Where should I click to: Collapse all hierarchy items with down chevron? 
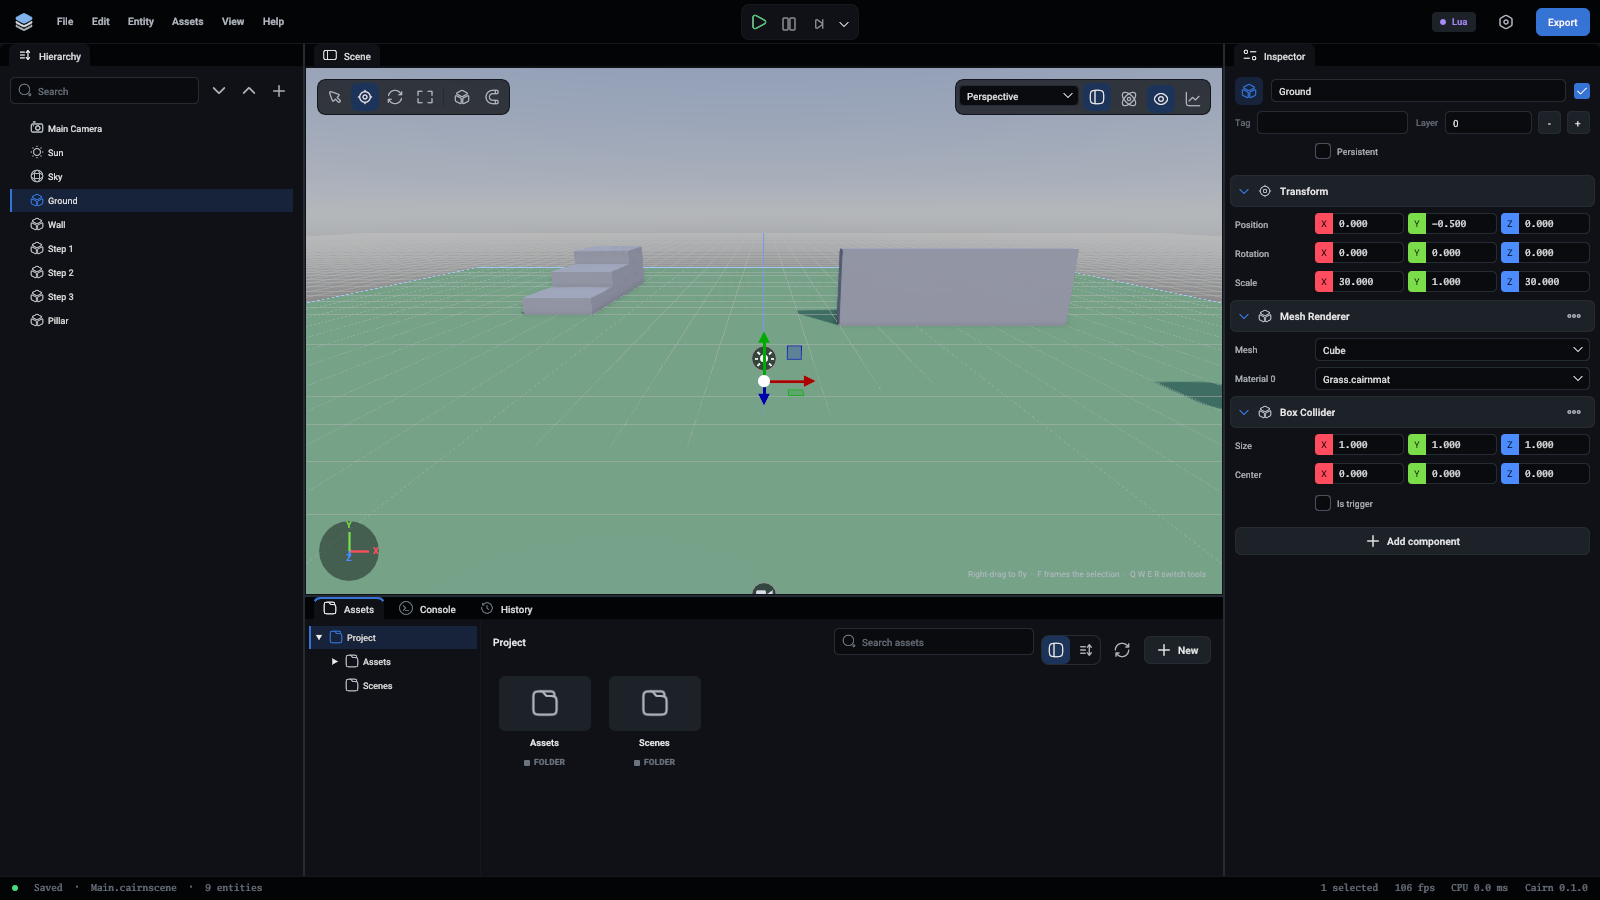coord(219,91)
